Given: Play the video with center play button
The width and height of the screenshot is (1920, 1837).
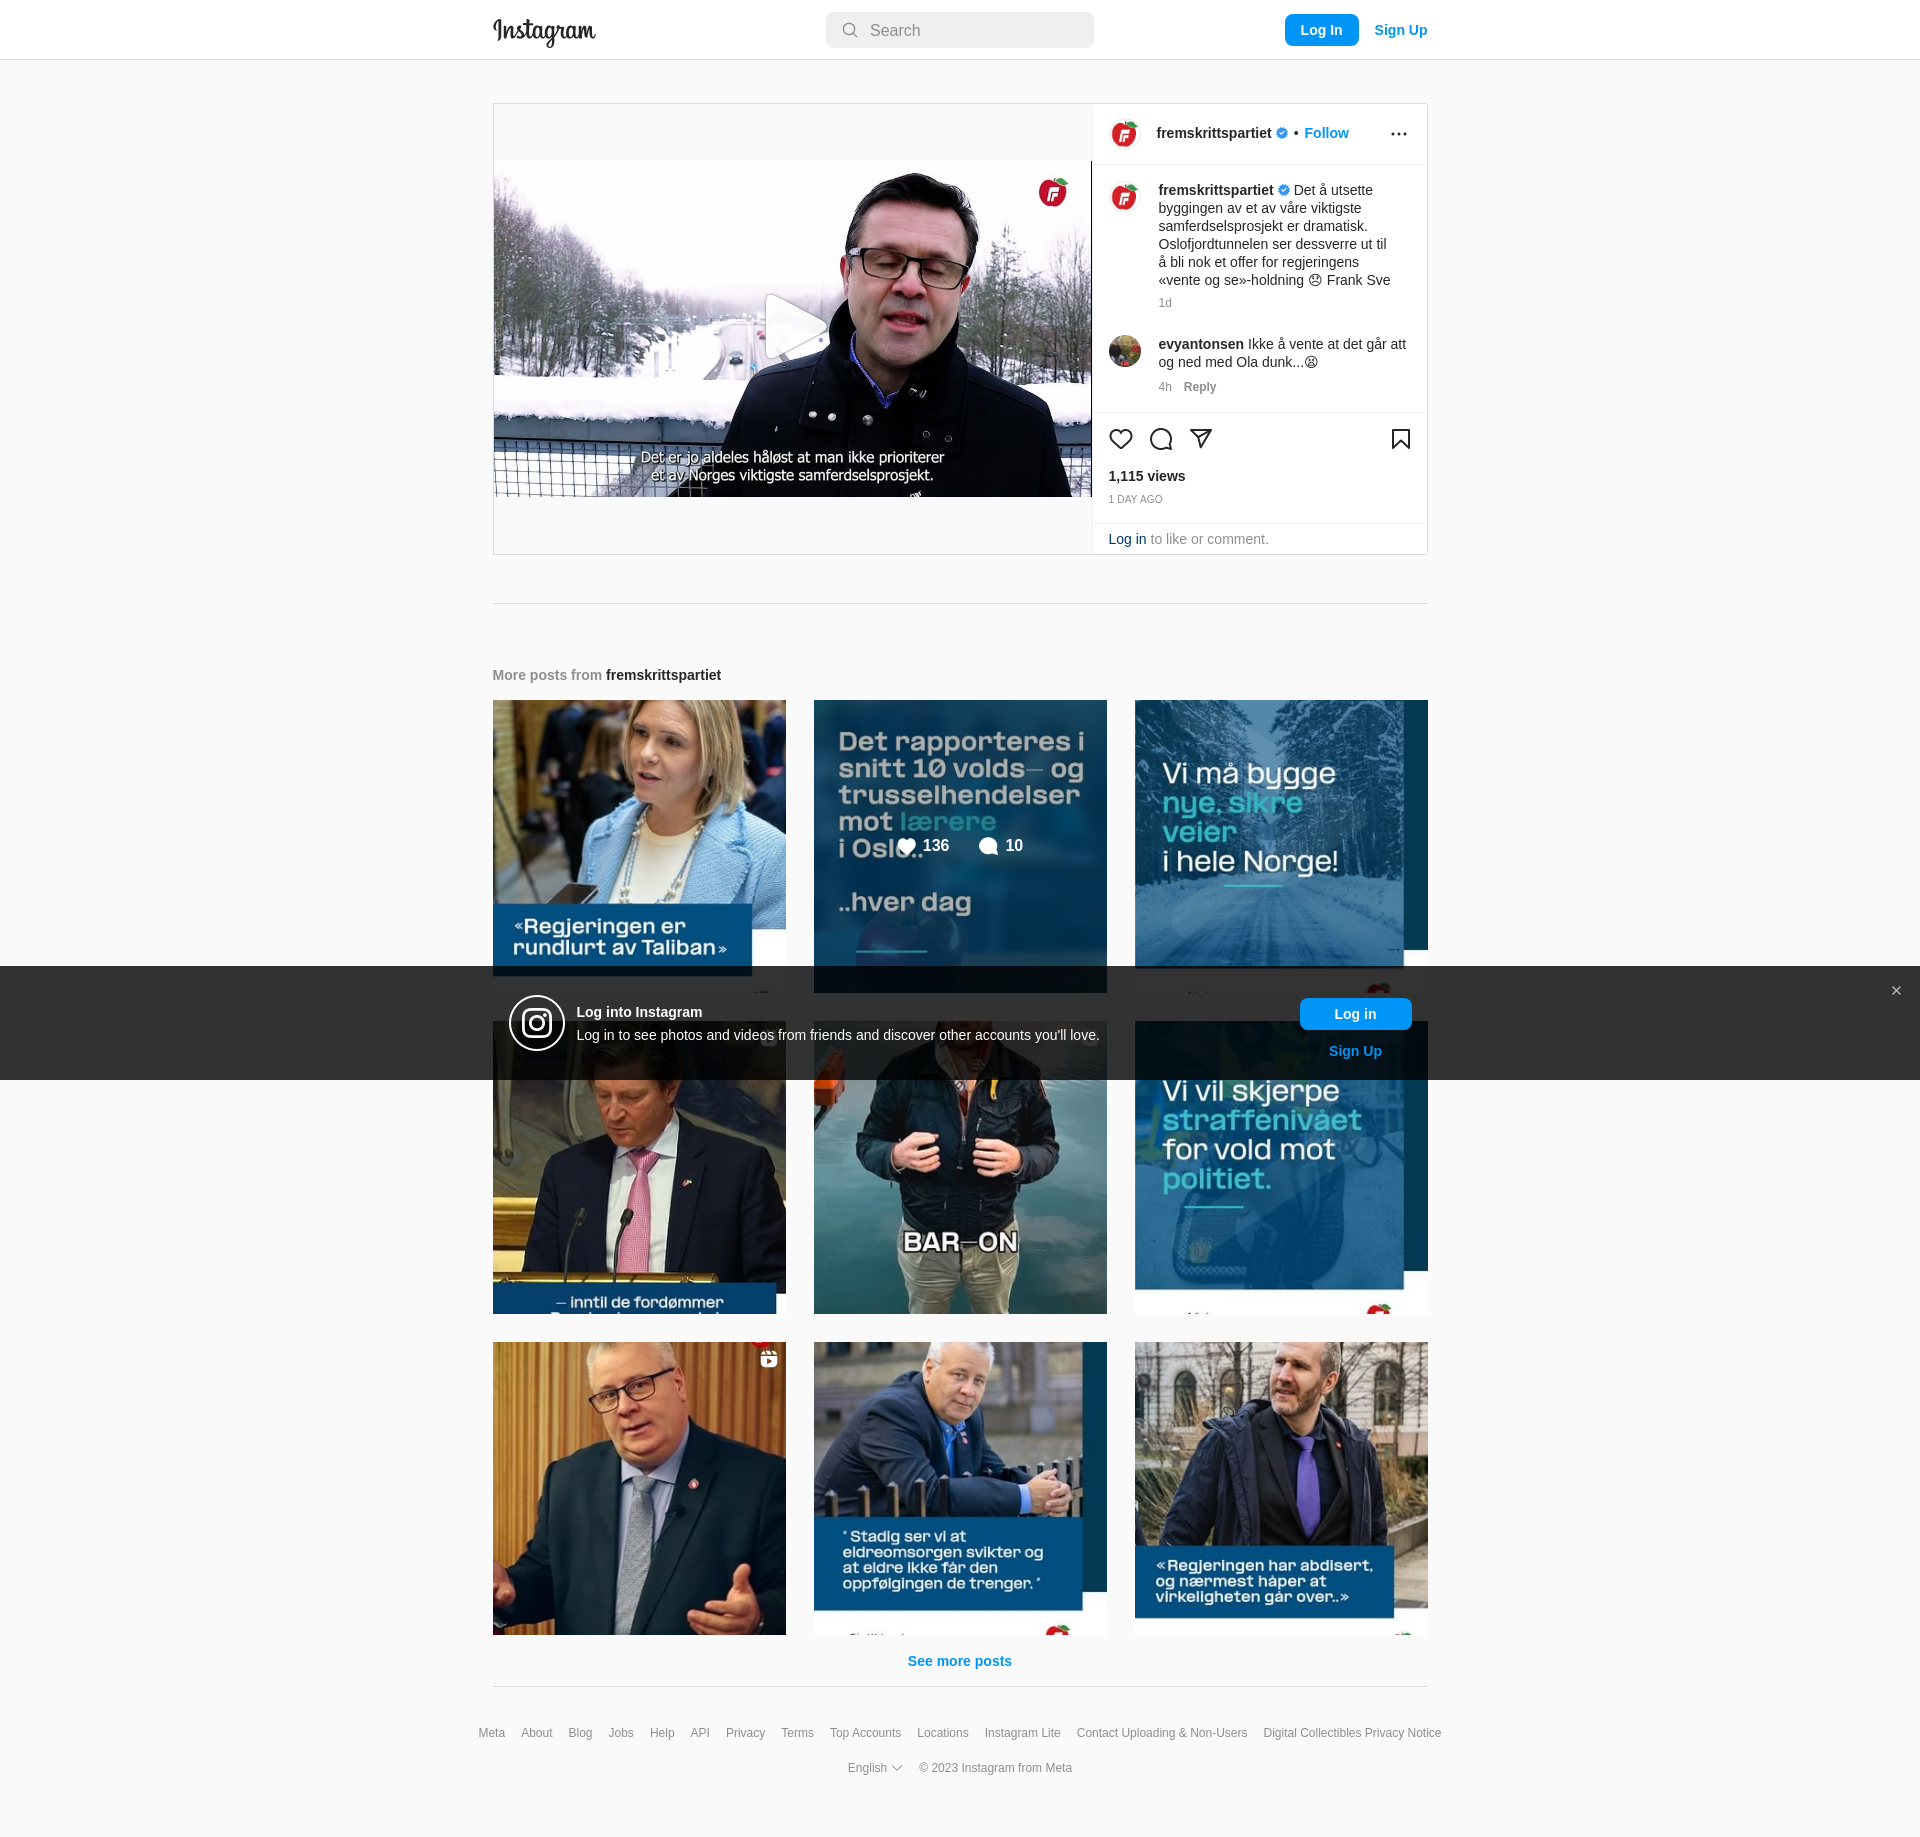Looking at the screenshot, I should tap(795, 328).
